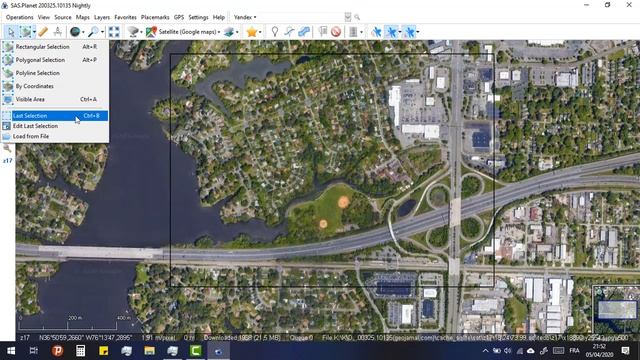Image resolution: width=640 pixels, height=360 pixels.
Task: Click the yellow star favorites icon
Action: [x=252, y=31]
